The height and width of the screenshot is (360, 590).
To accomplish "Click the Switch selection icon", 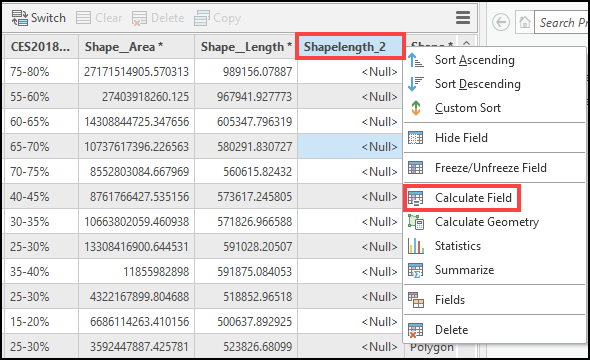I will [x=20, y=18].
